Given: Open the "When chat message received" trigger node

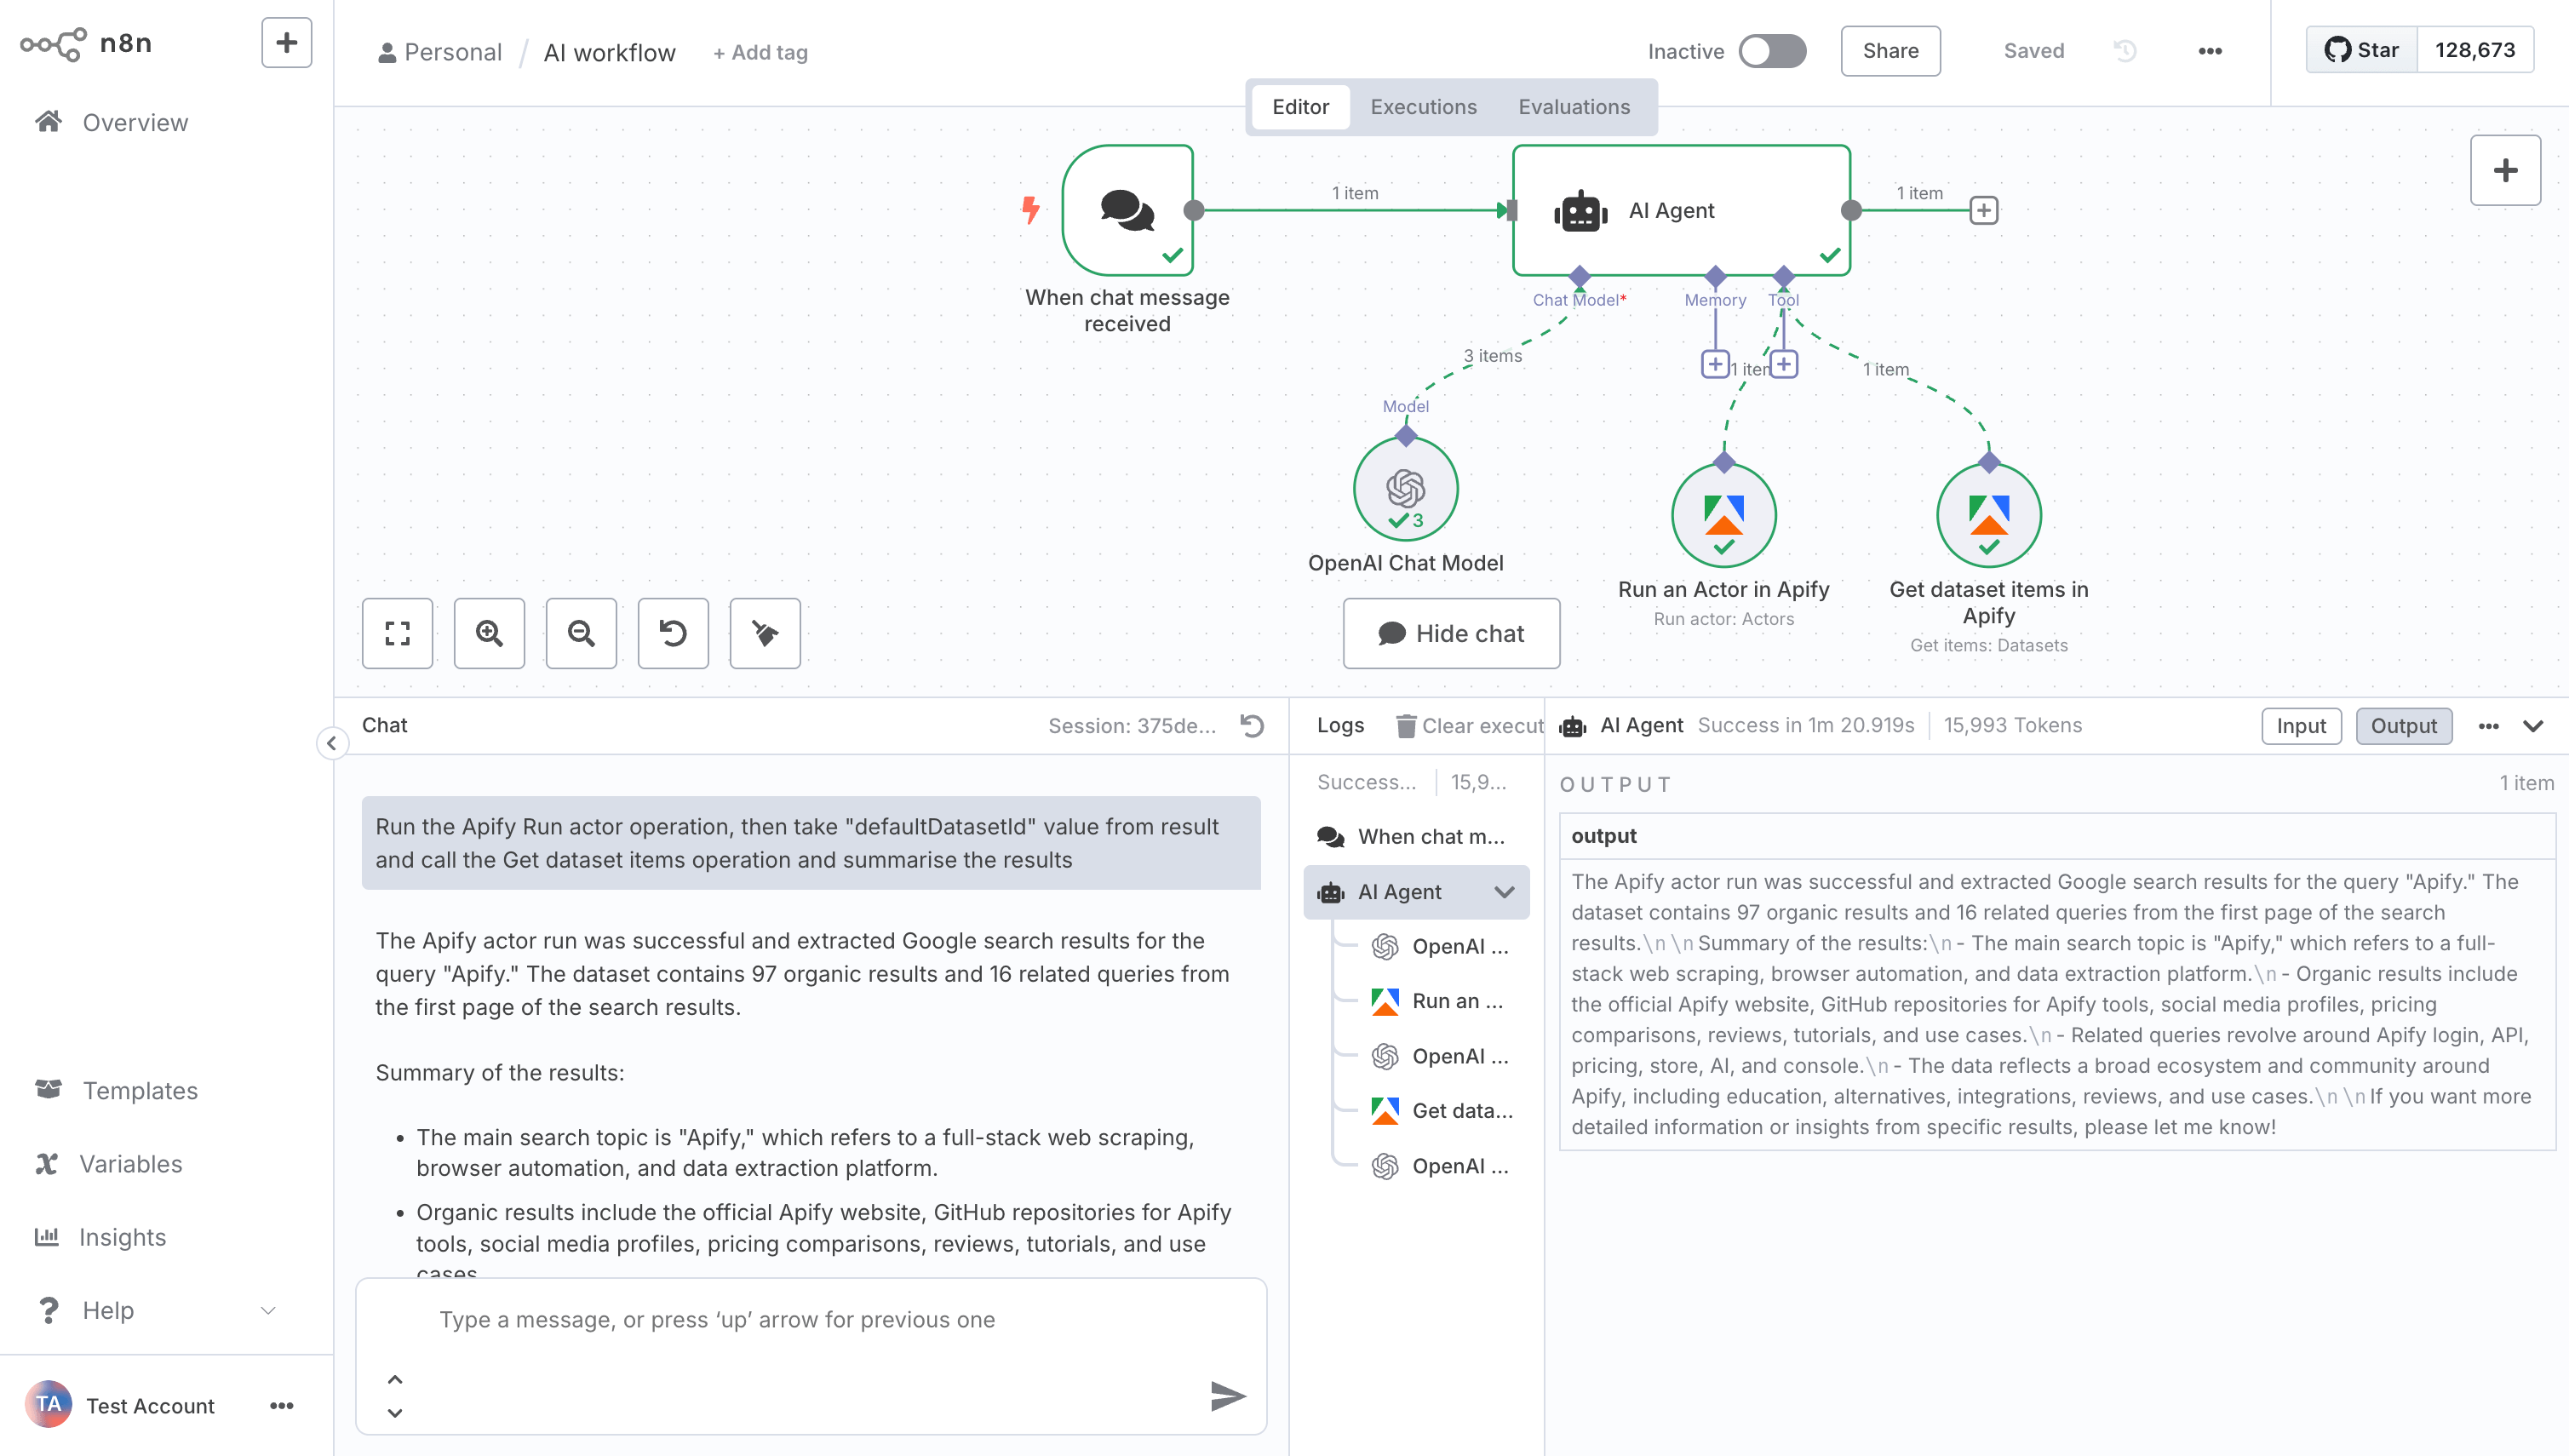Looking at the screenshot, I should [1127, 210].
